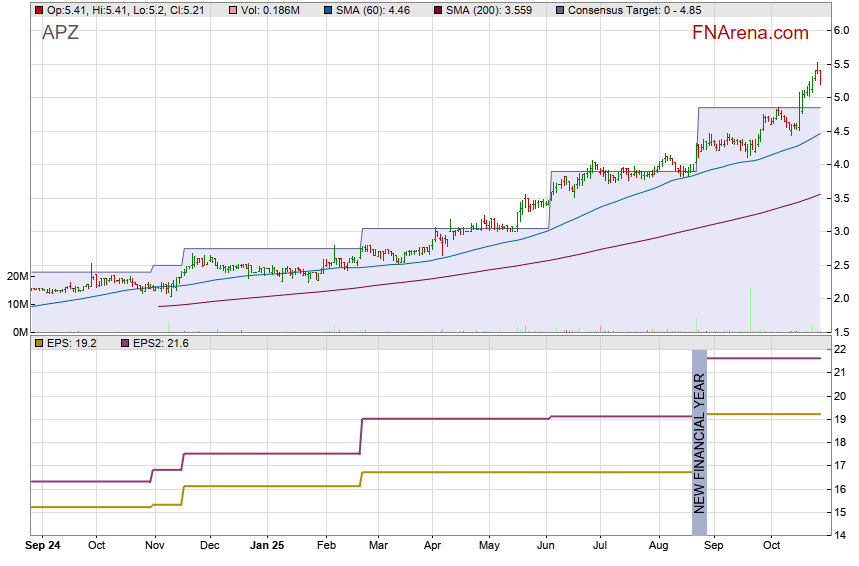Click the 6.0 price axis label
Screen dimensions: 859x566
click(840, 30)
